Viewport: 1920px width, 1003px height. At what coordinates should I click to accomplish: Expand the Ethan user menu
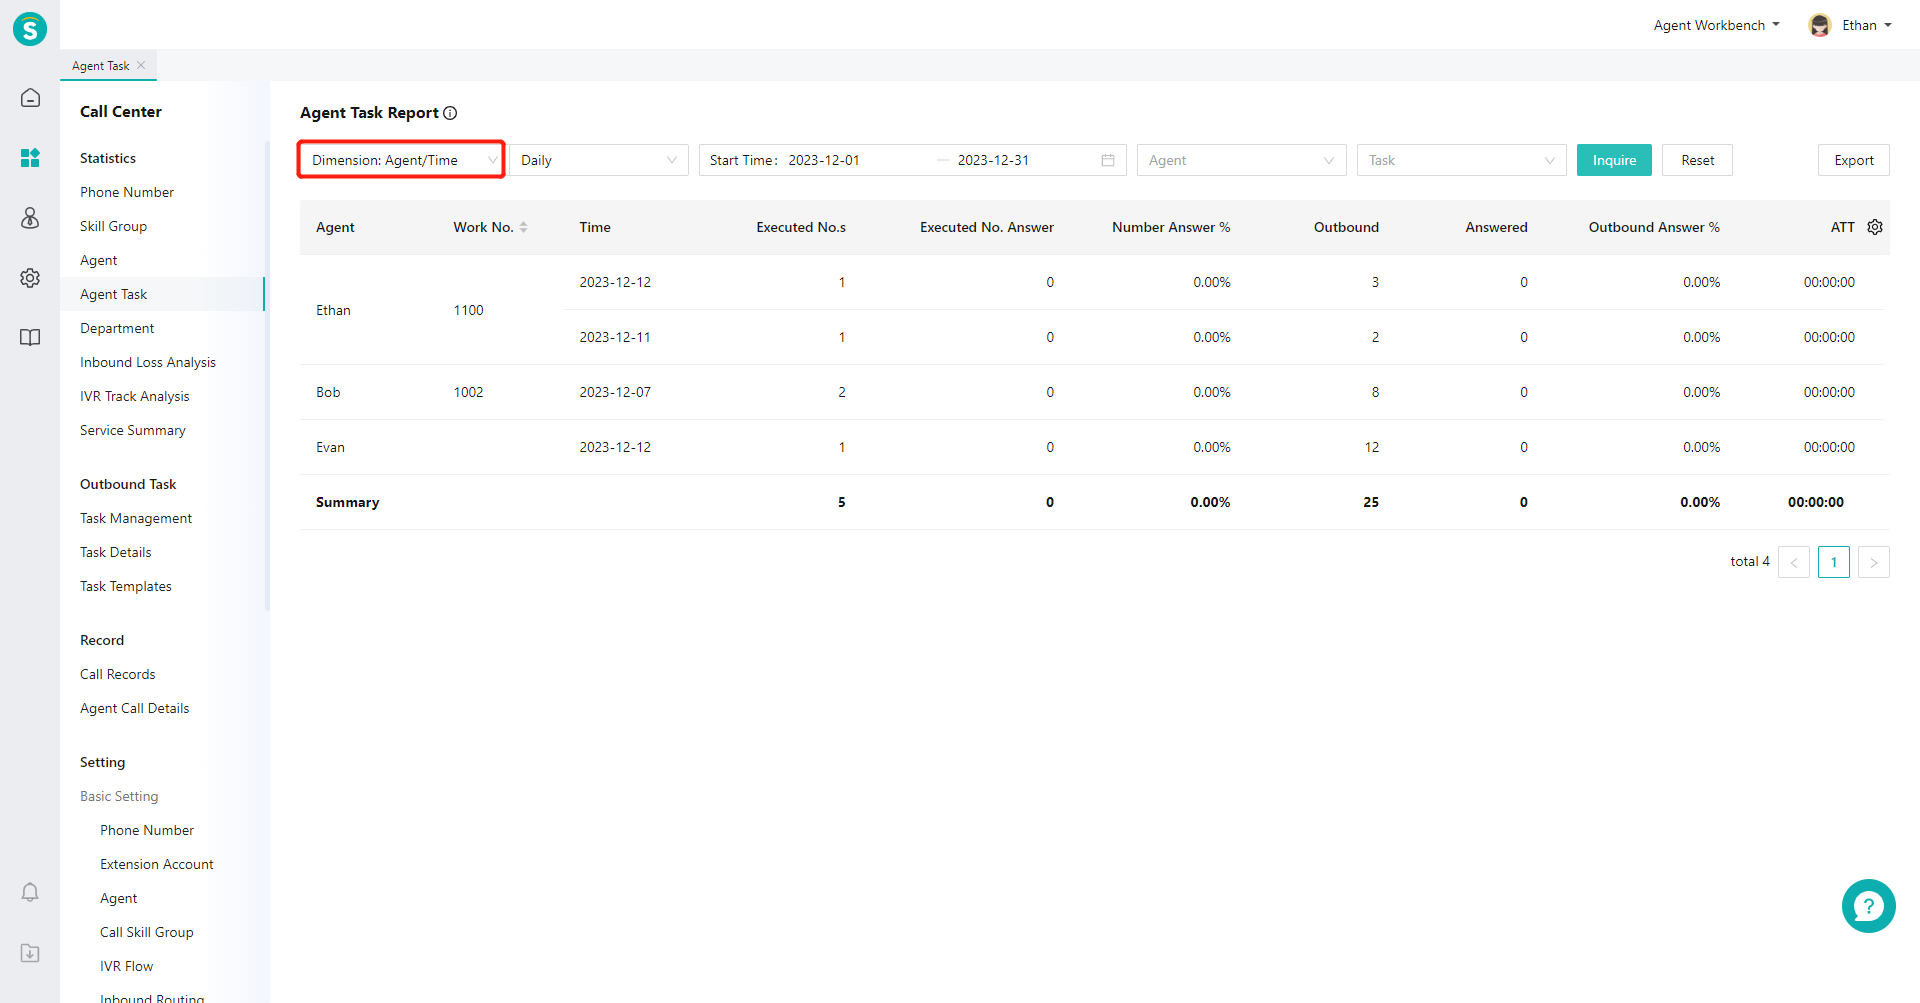click(1866, 25)
